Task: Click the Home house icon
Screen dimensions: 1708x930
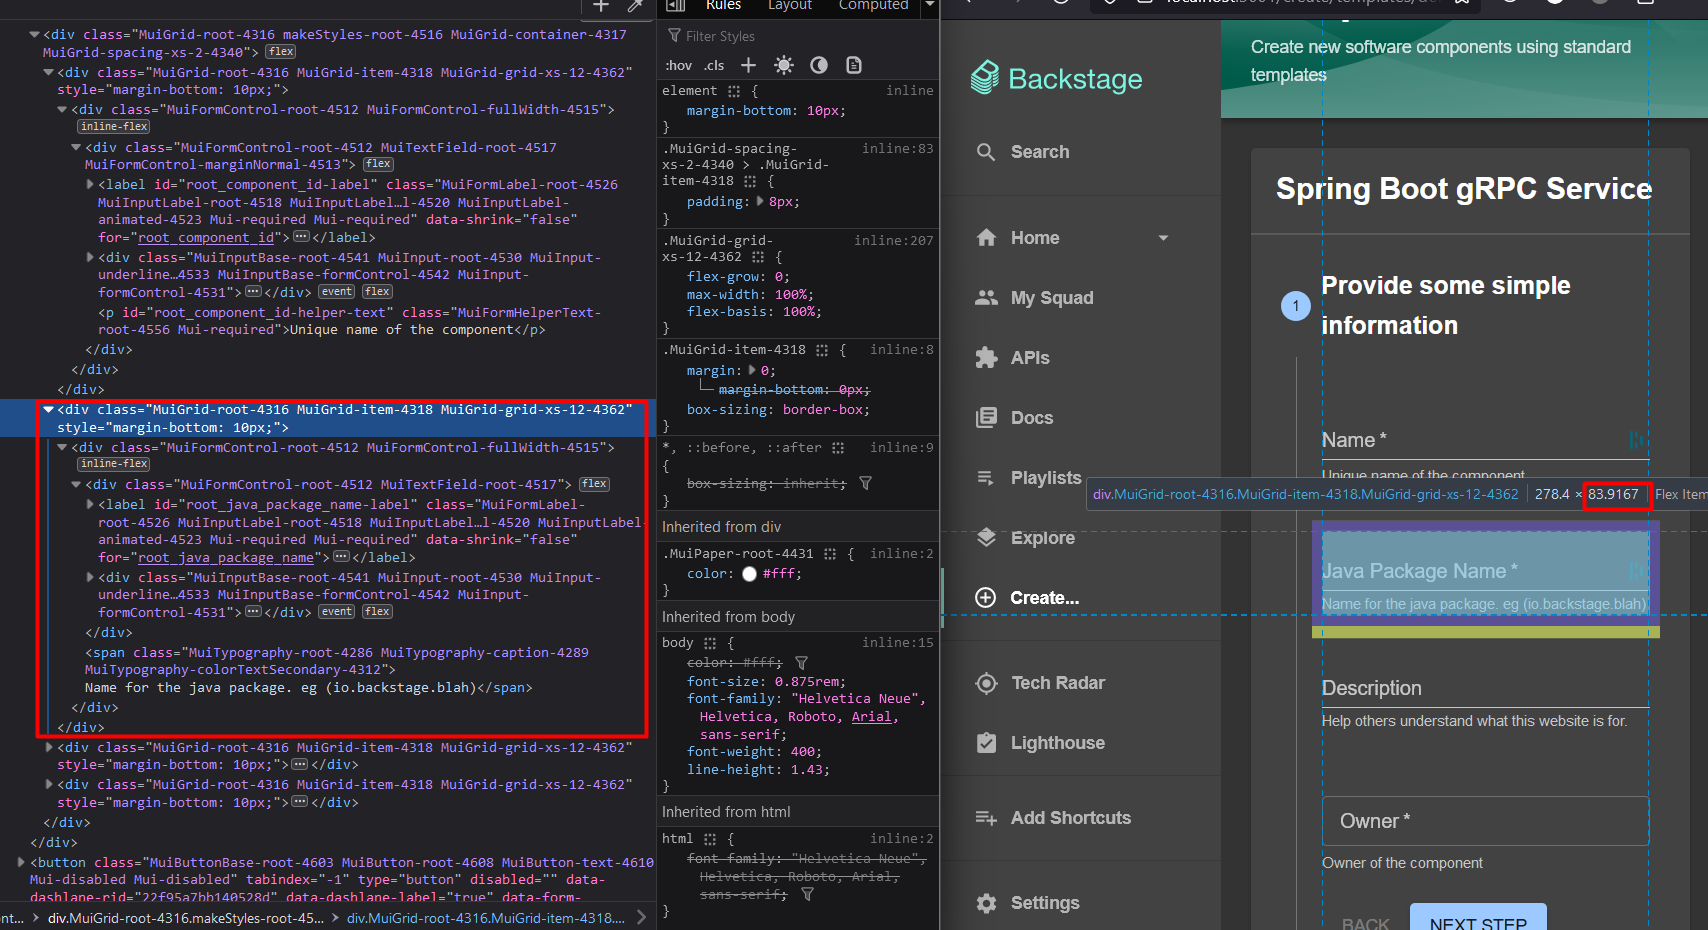Action: [x=986, y=238]
